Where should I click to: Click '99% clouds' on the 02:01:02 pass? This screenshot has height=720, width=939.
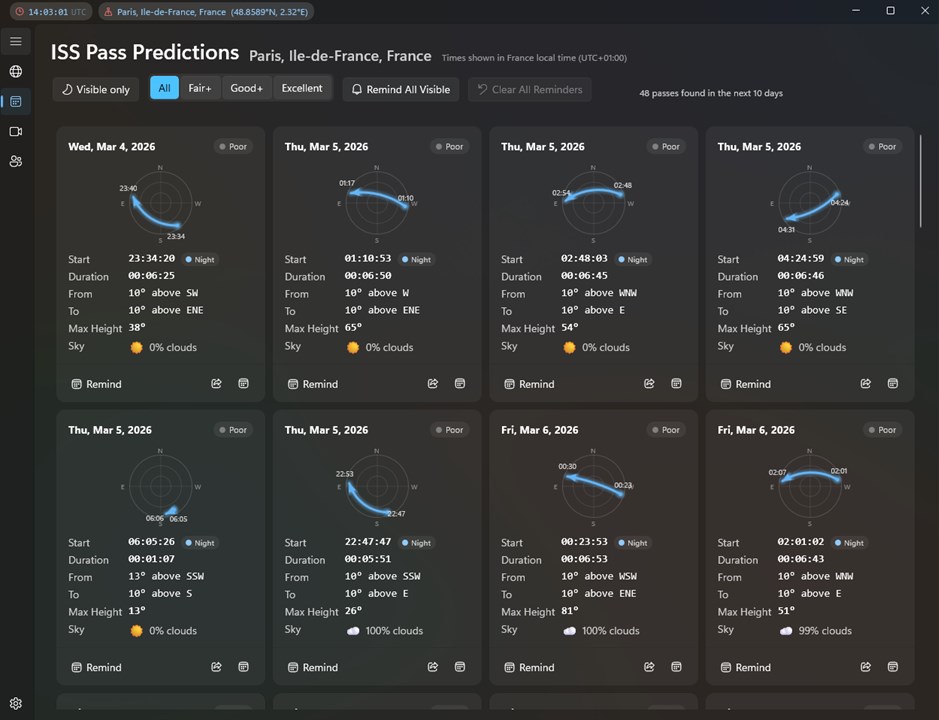(825, 631)
